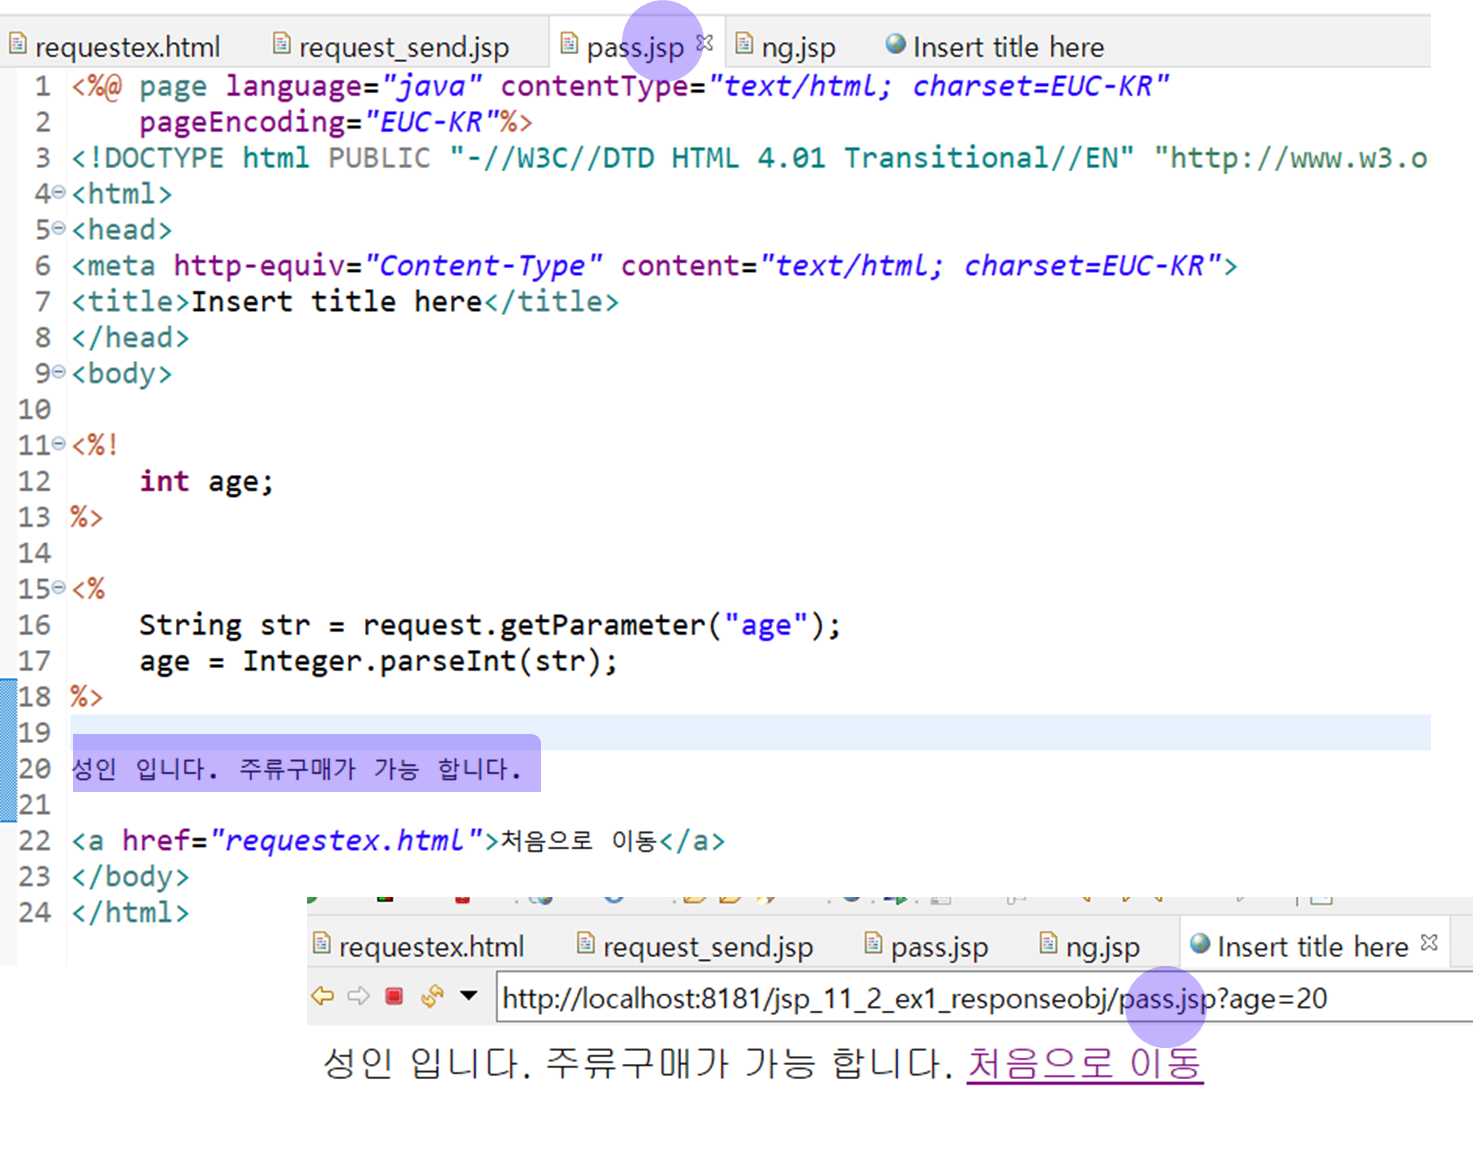The height and width of the screenshot is (1149, 1473).
Task: Click the Korean text on line 20
Action: tap(297, 769)
